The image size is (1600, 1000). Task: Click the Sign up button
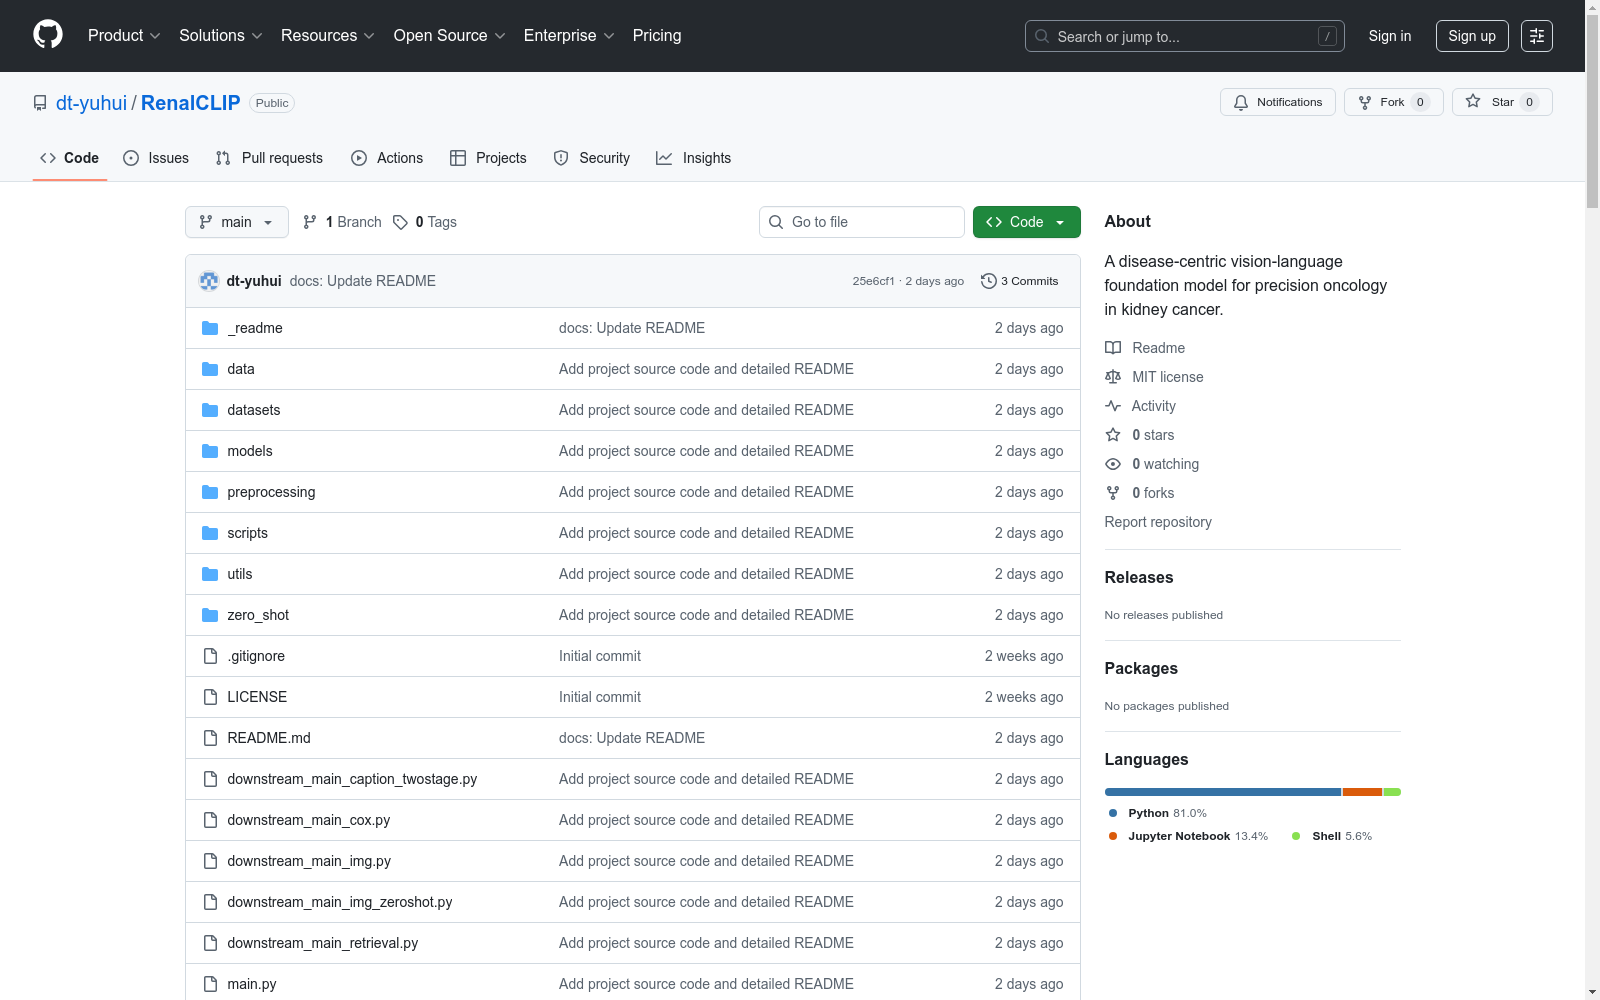click(x=1471, y=36)
